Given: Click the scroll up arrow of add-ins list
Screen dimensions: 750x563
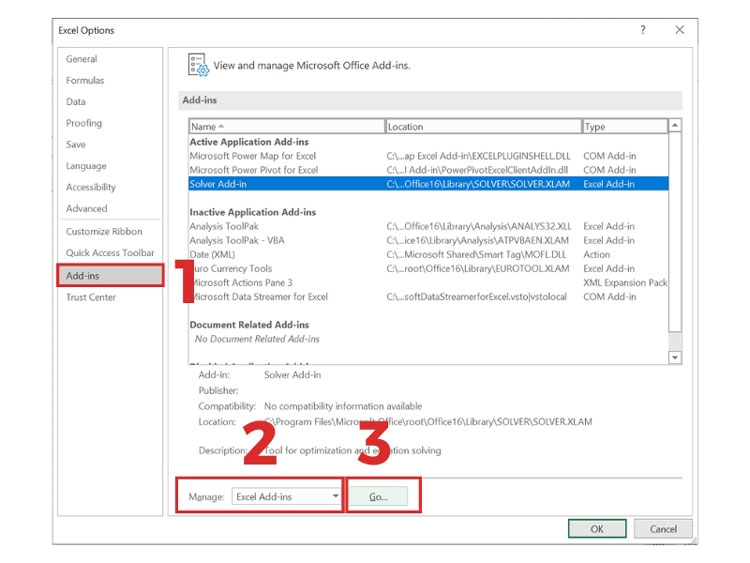Looking at the screenshot, I should coord(675,125).
